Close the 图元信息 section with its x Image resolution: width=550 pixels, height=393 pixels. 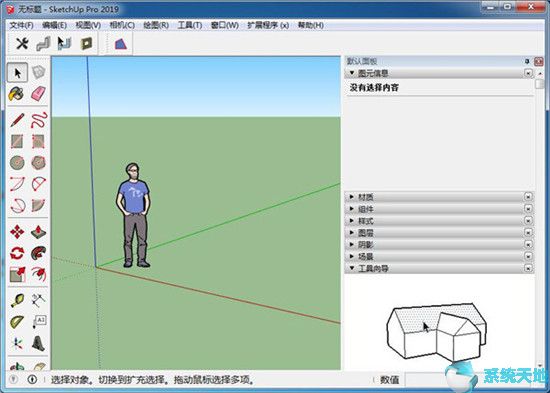coord(528,73)
